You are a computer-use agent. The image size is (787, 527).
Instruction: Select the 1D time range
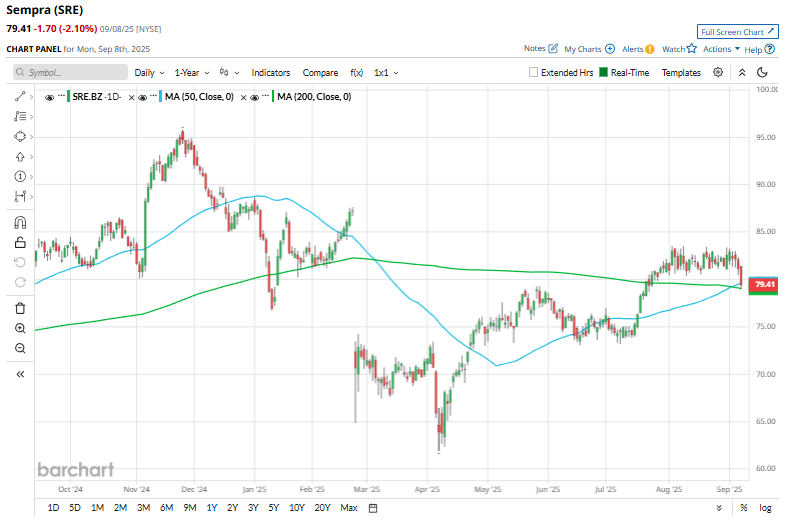coord(53,508)
